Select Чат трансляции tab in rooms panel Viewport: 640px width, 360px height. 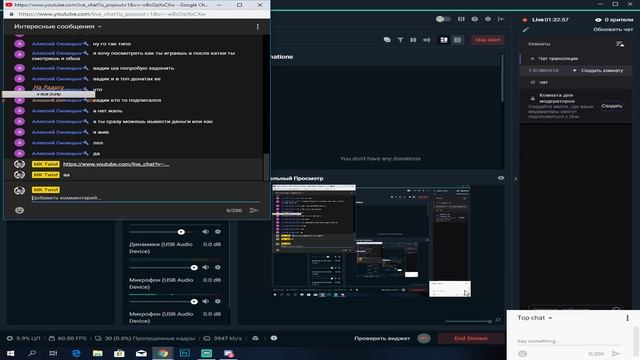coord(558,58)
